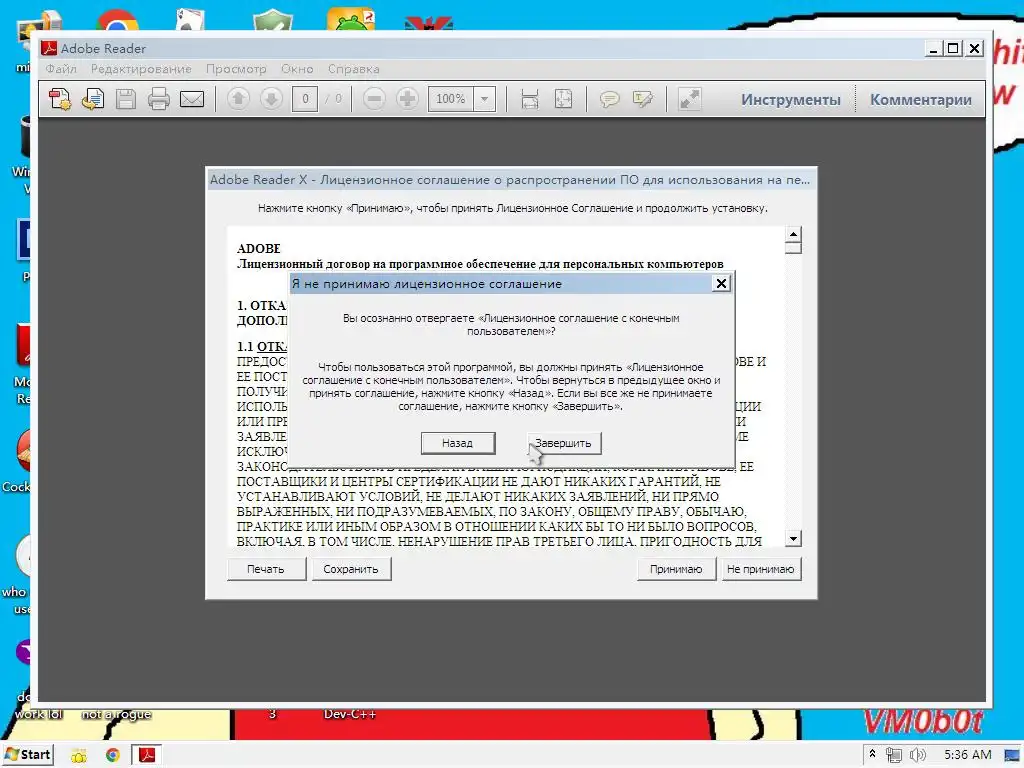Click the volume speaker tray icon
Viewport: 1024px width, 768px height.
pyautogui.click(x=917, y=755)
